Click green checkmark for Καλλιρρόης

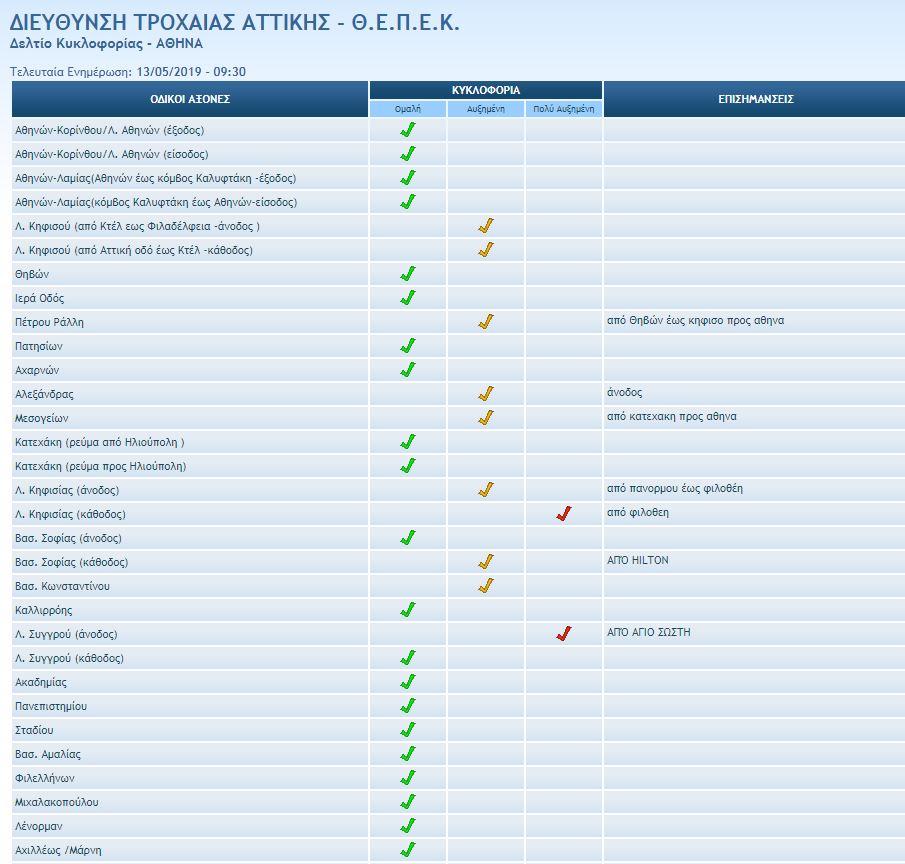point(407,610)
